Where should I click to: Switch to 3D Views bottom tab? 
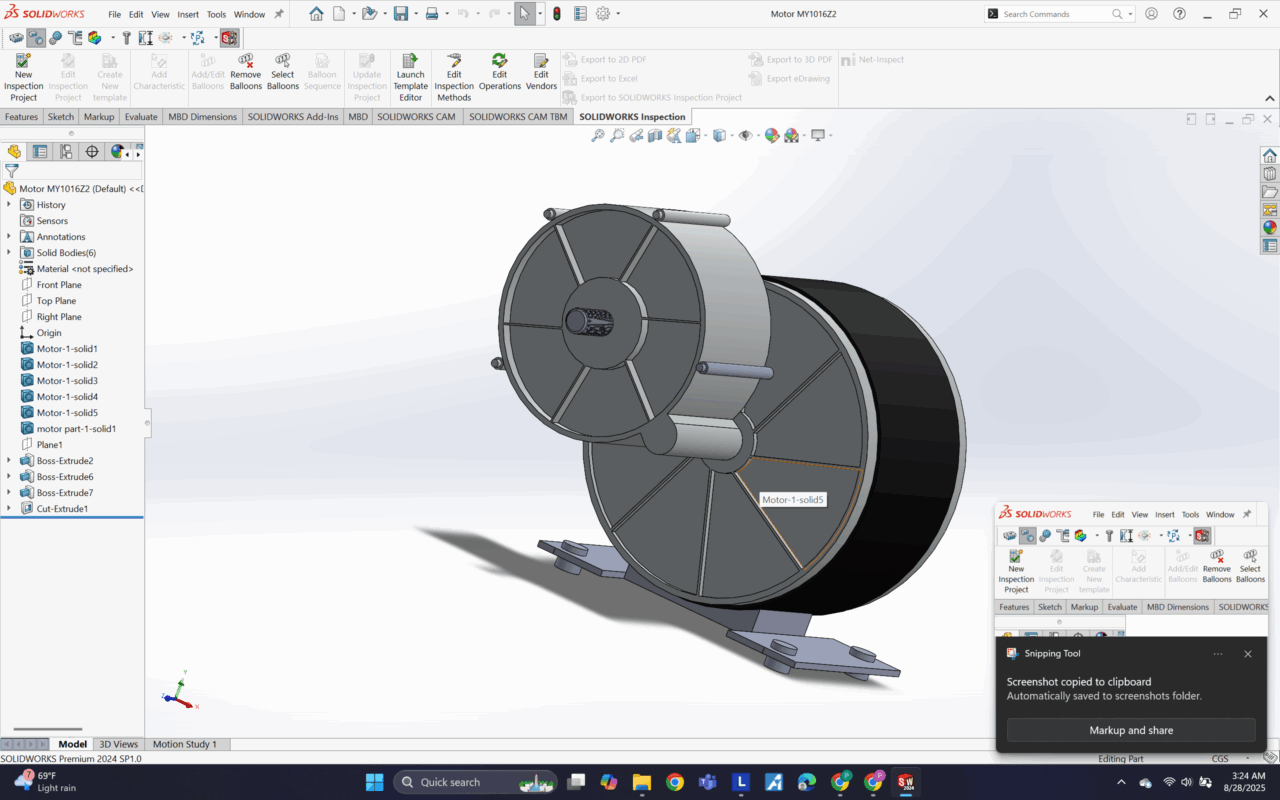point(118,744)
